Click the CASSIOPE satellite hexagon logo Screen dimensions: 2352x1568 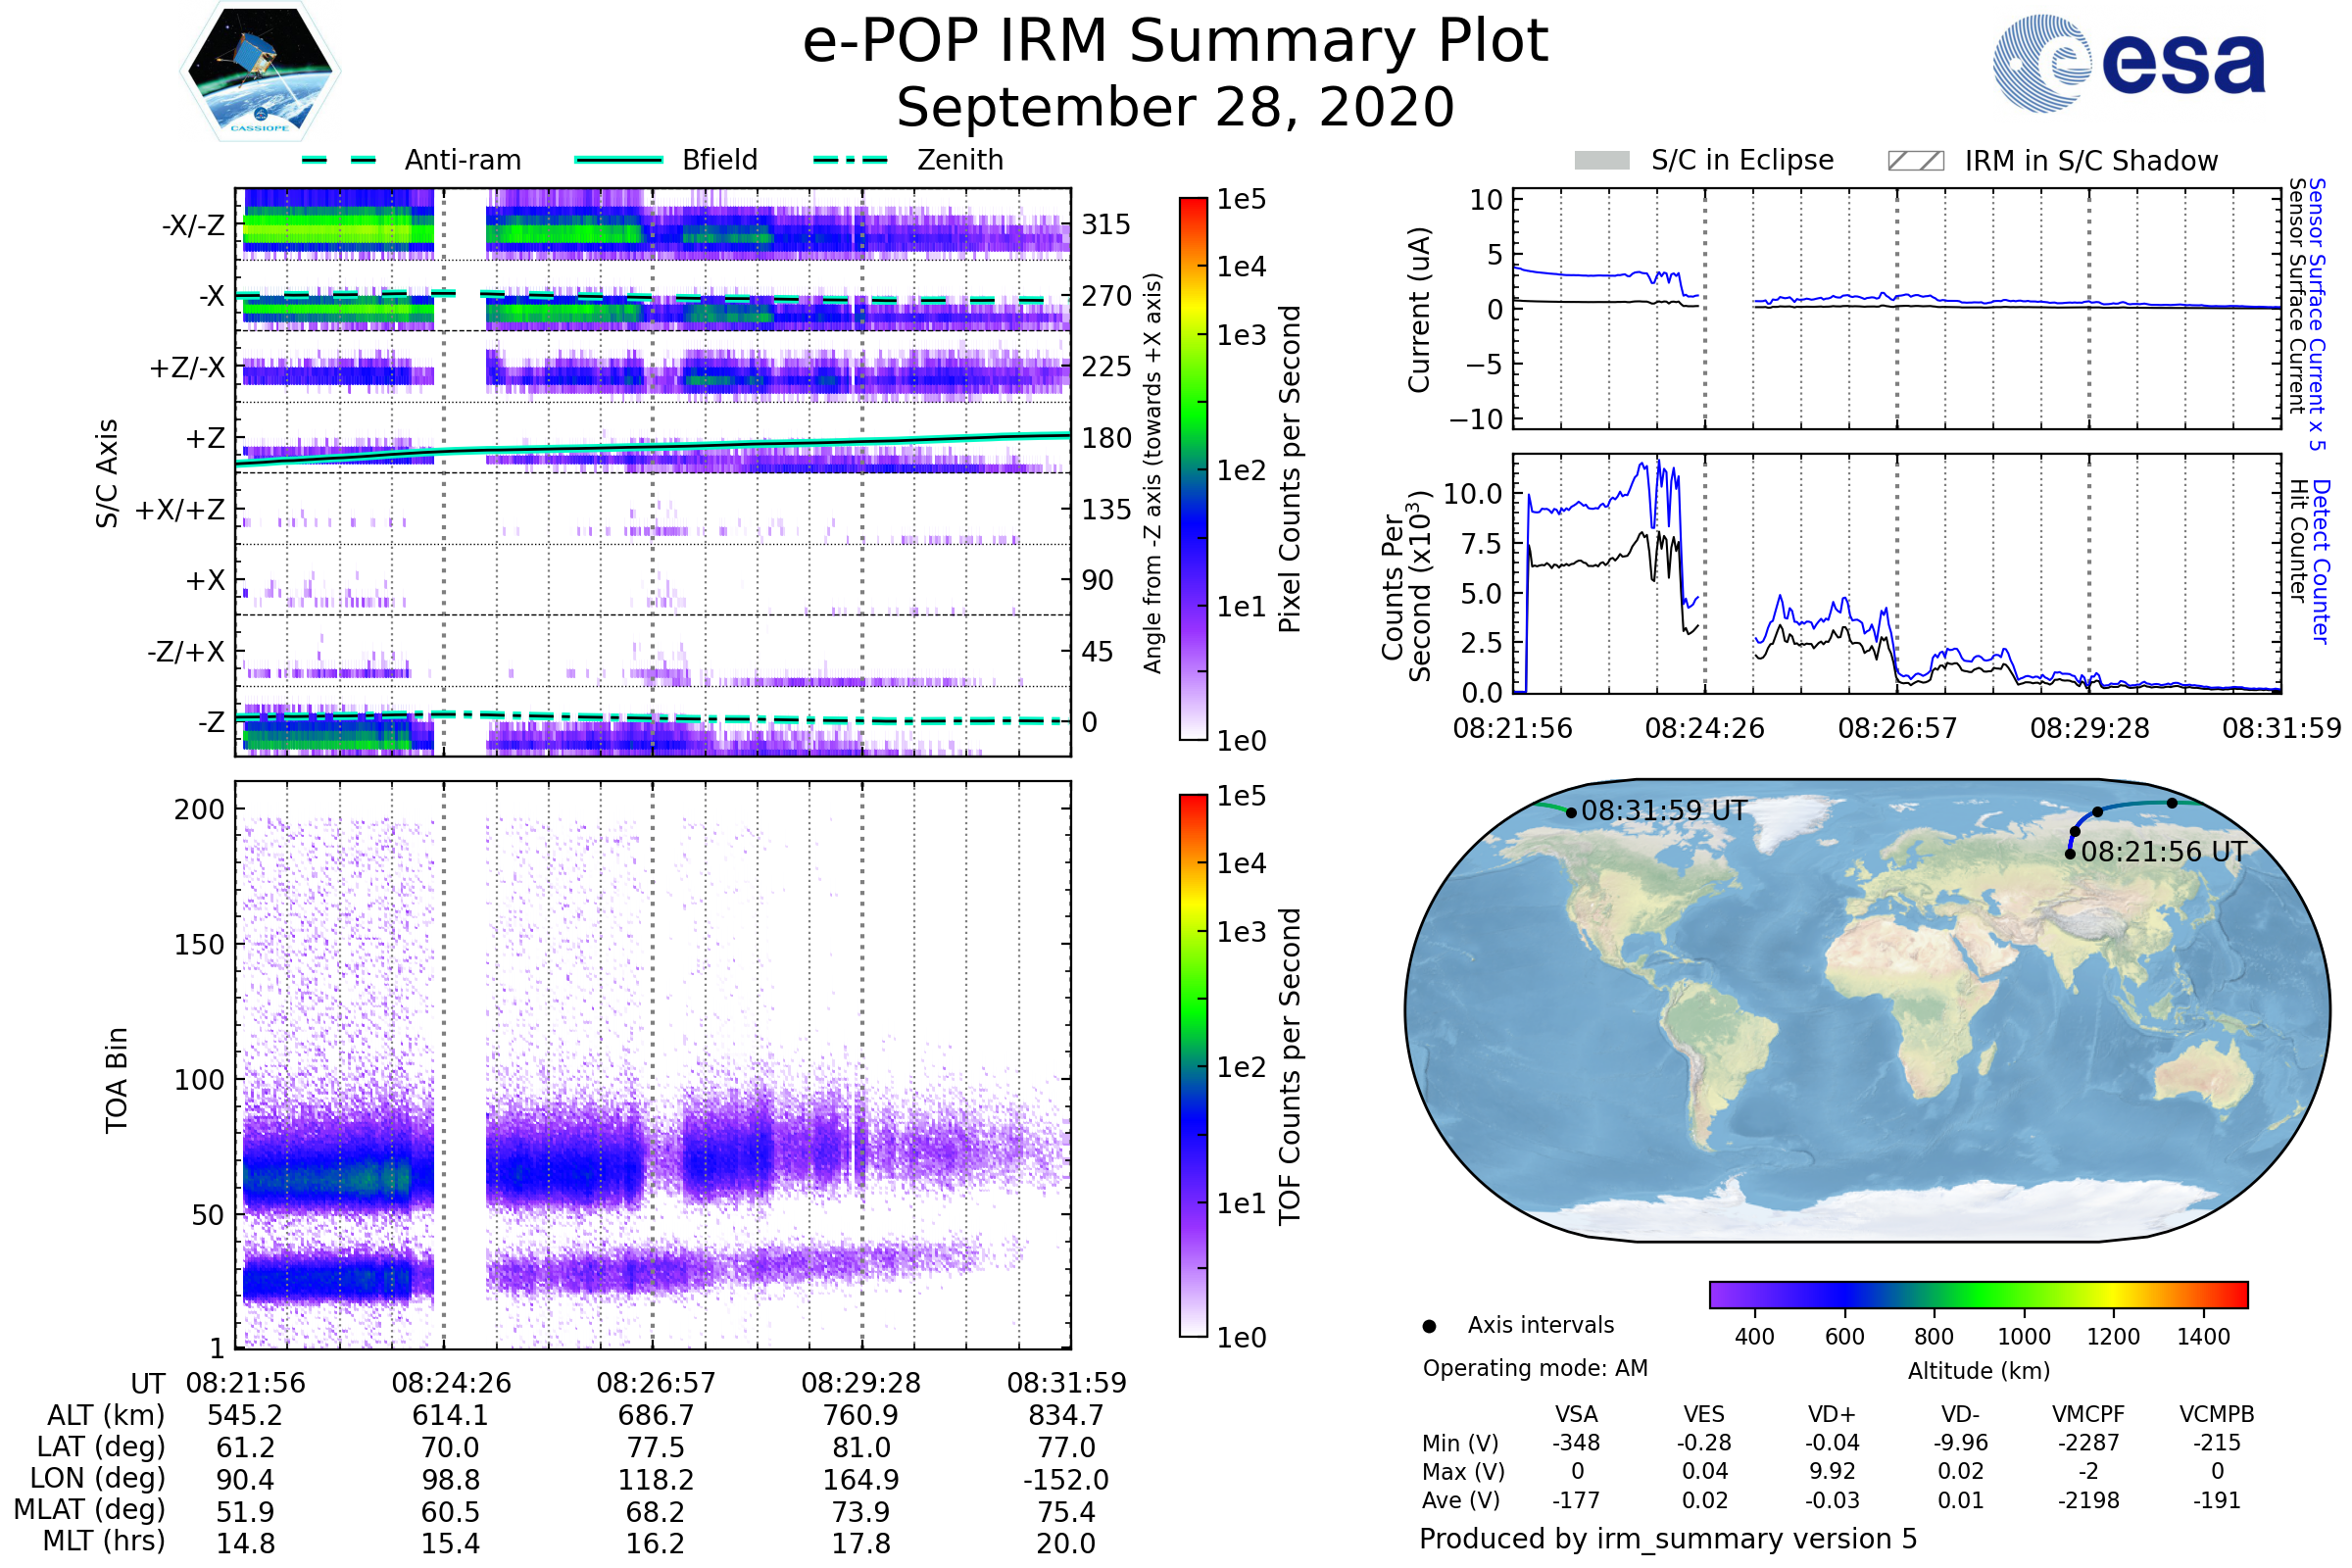[x=260, y=72]
